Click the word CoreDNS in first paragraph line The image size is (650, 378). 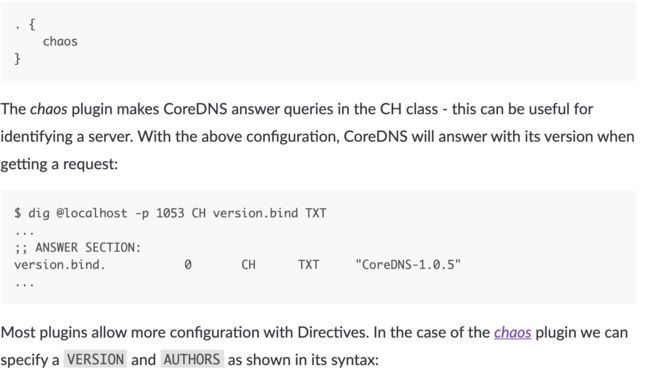click(x=195, y=109)
